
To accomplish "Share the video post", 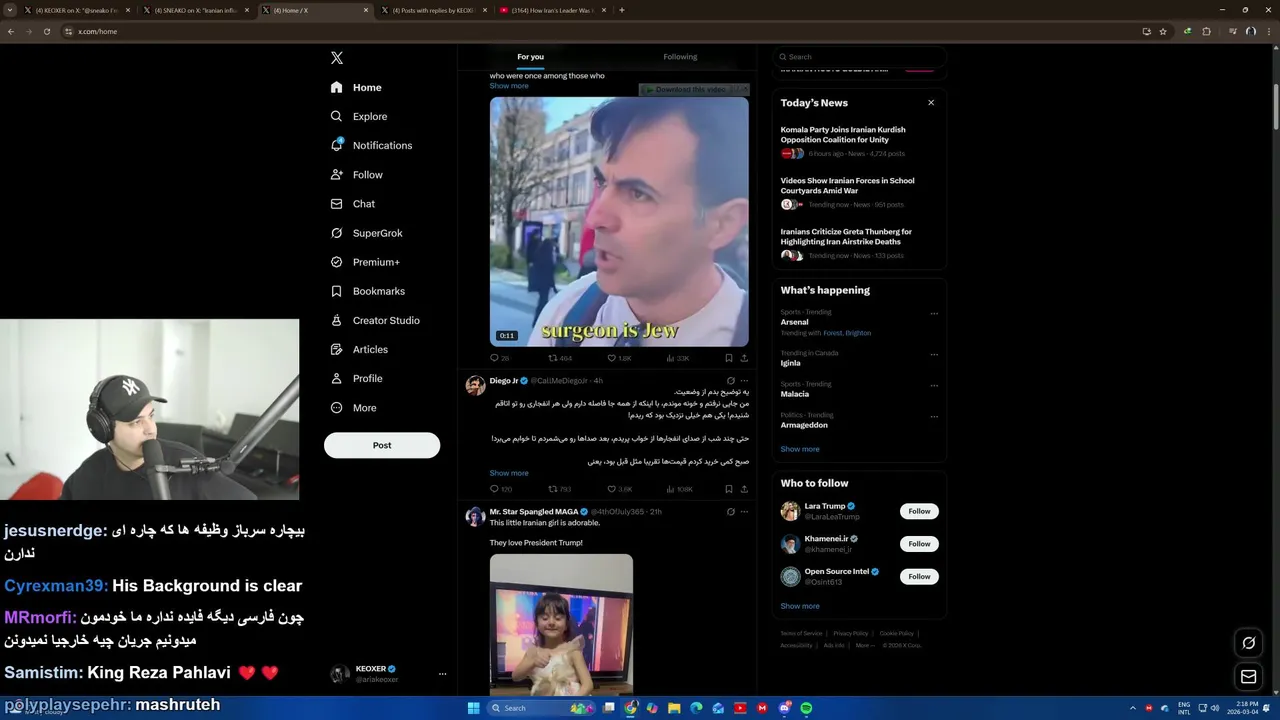I will coord(744,358).
